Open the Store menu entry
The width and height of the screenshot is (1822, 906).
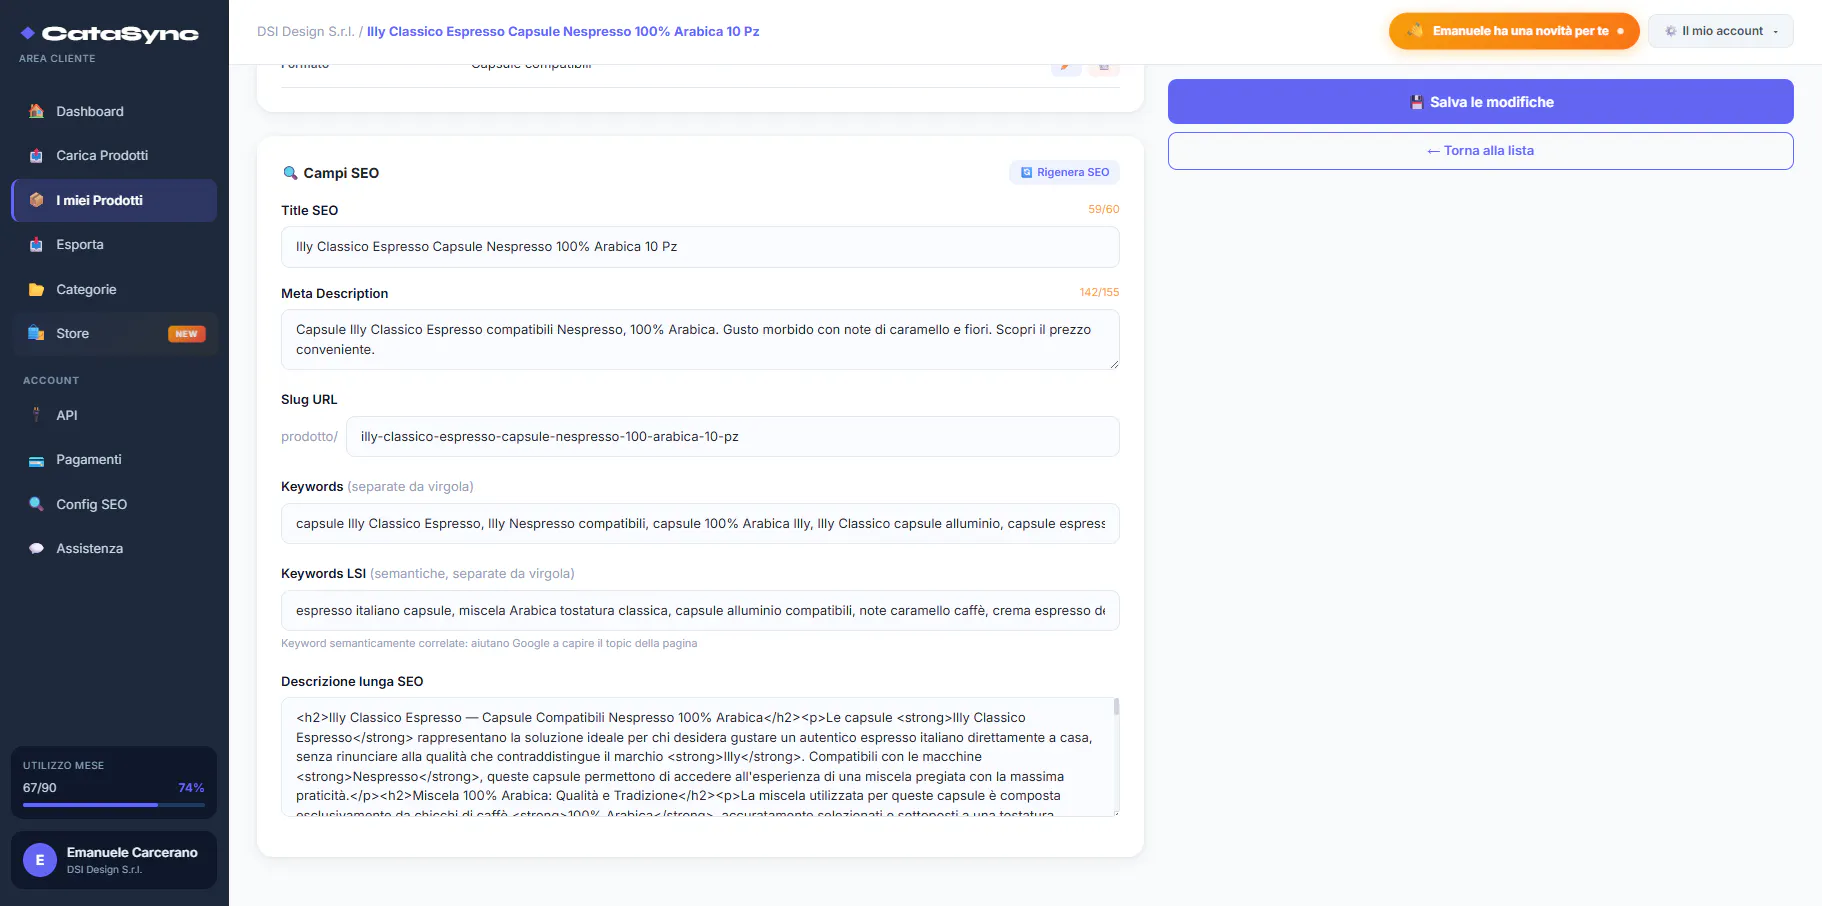pyautogui.click(x=114, y=334)
